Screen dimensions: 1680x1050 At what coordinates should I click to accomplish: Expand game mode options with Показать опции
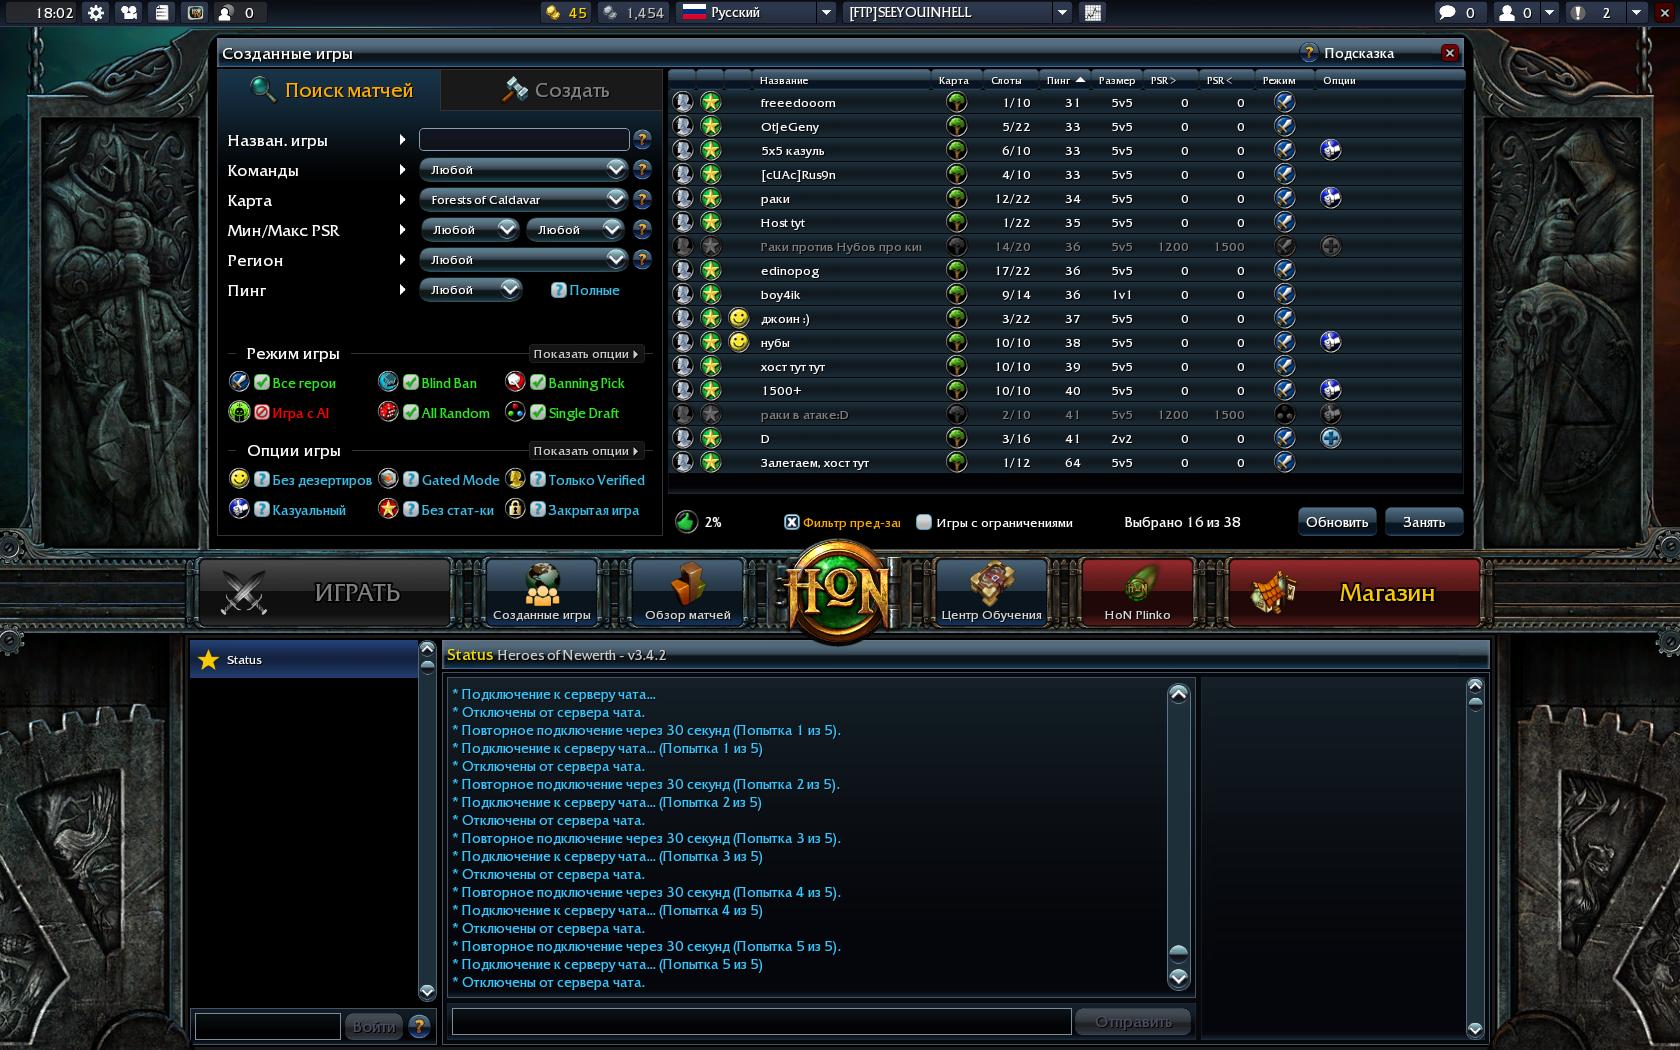point(585,354)
